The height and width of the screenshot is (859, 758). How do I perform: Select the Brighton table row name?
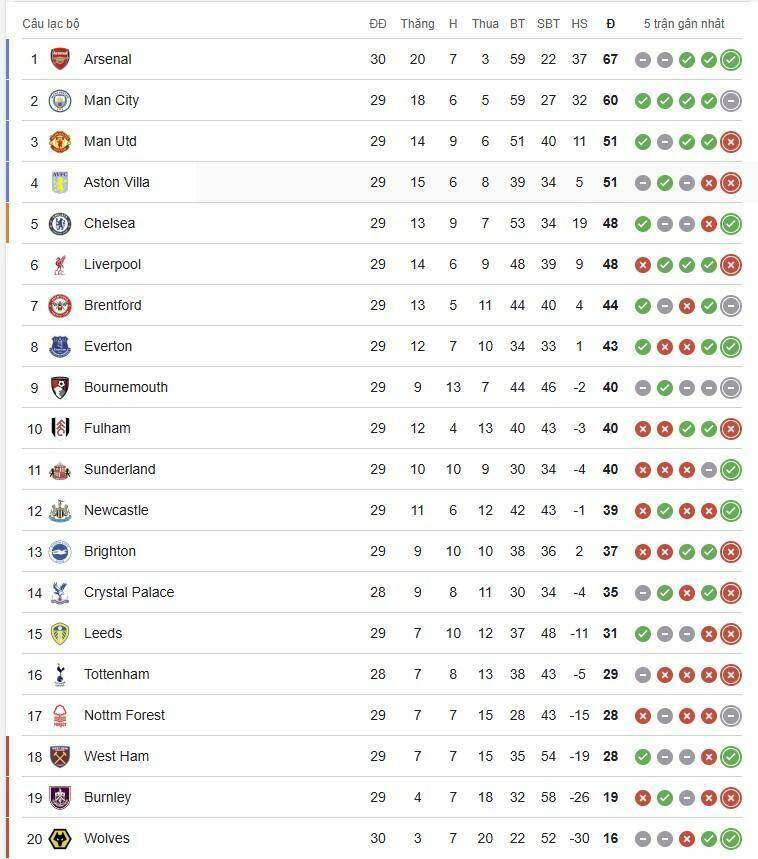109,551
